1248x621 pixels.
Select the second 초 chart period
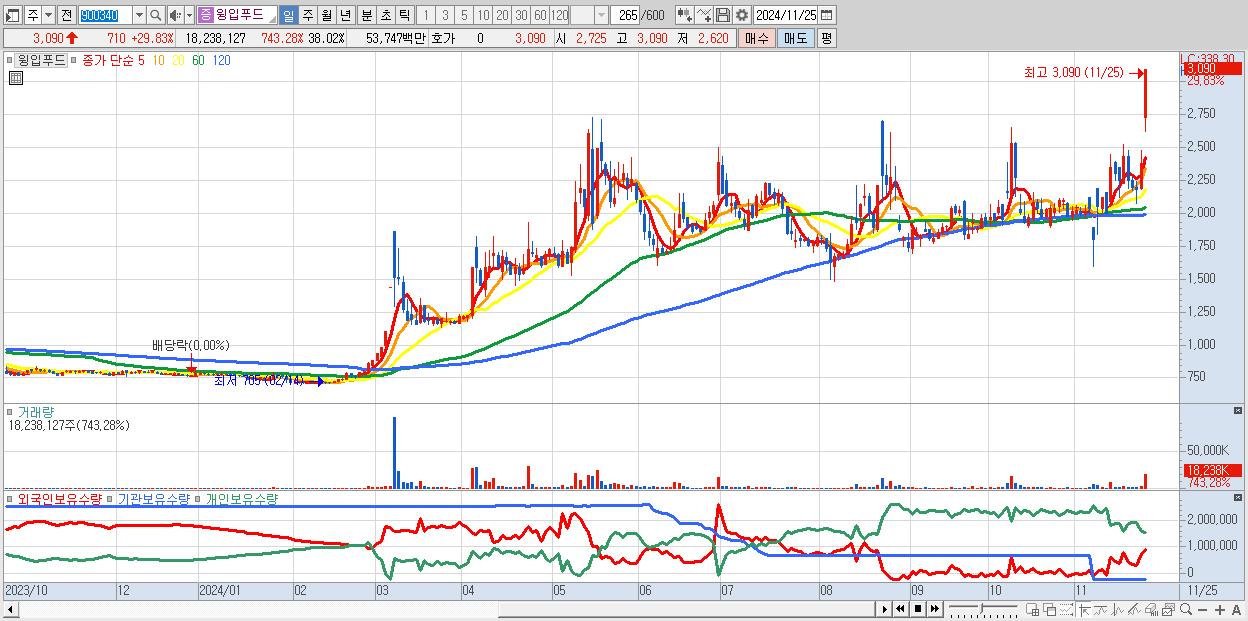(385, 15)
